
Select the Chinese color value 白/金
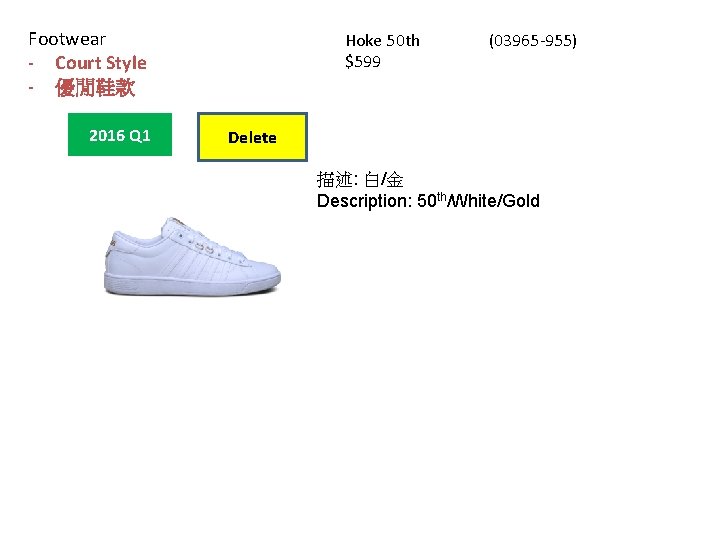pyautogui.click(x=384, y=180)
